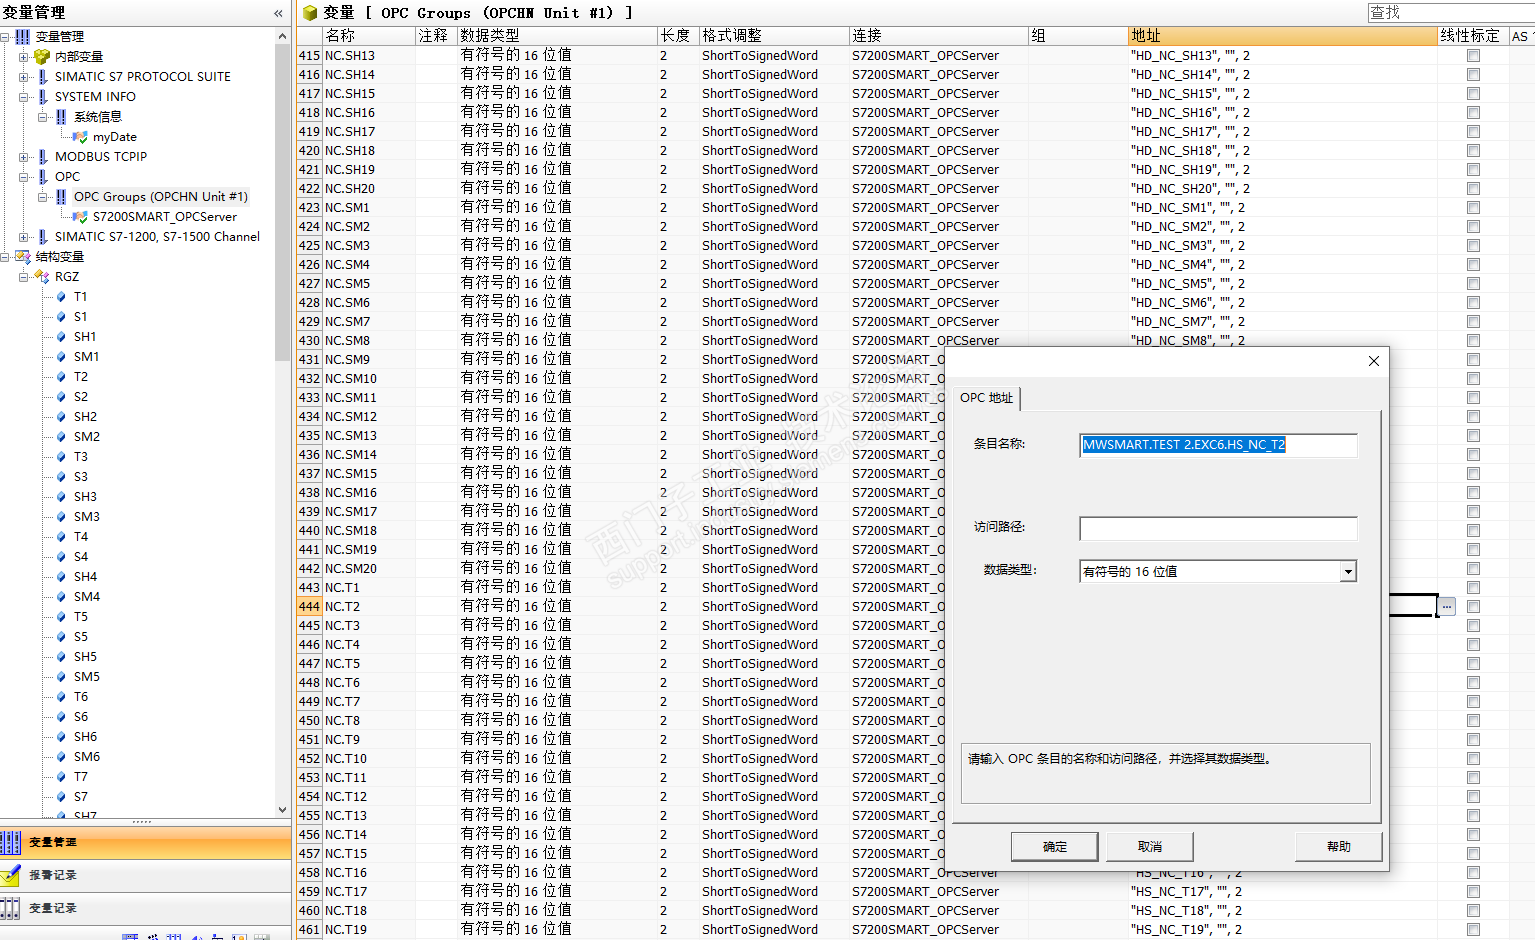
Task: Expand the 内部变量 tree node
Action: [x=23, y=56]
